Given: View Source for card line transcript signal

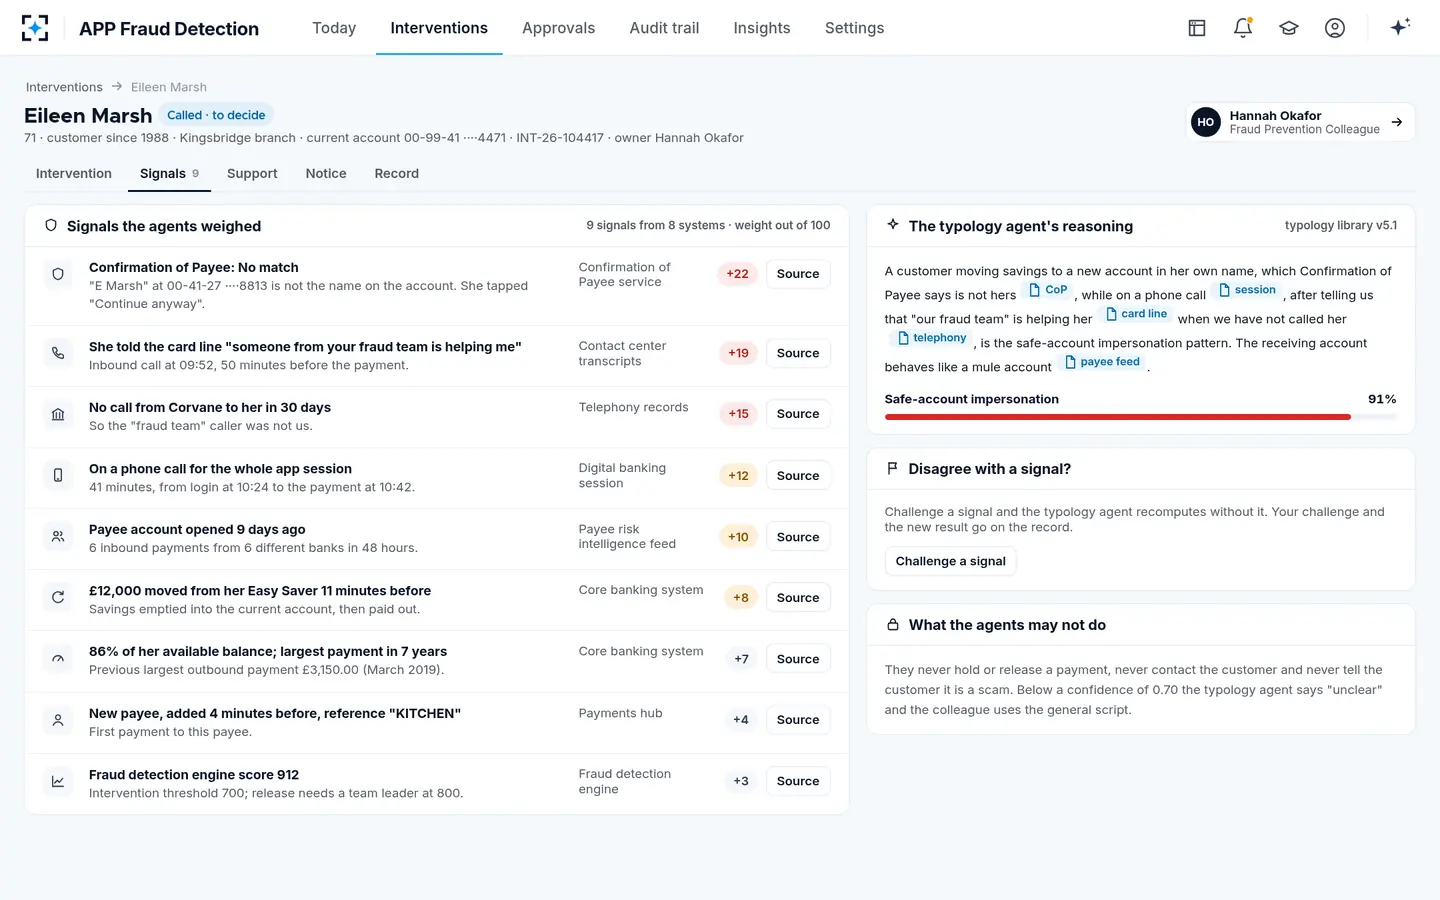Looking at the screenshot, I should pyautogui.click(x=798, y=353).
